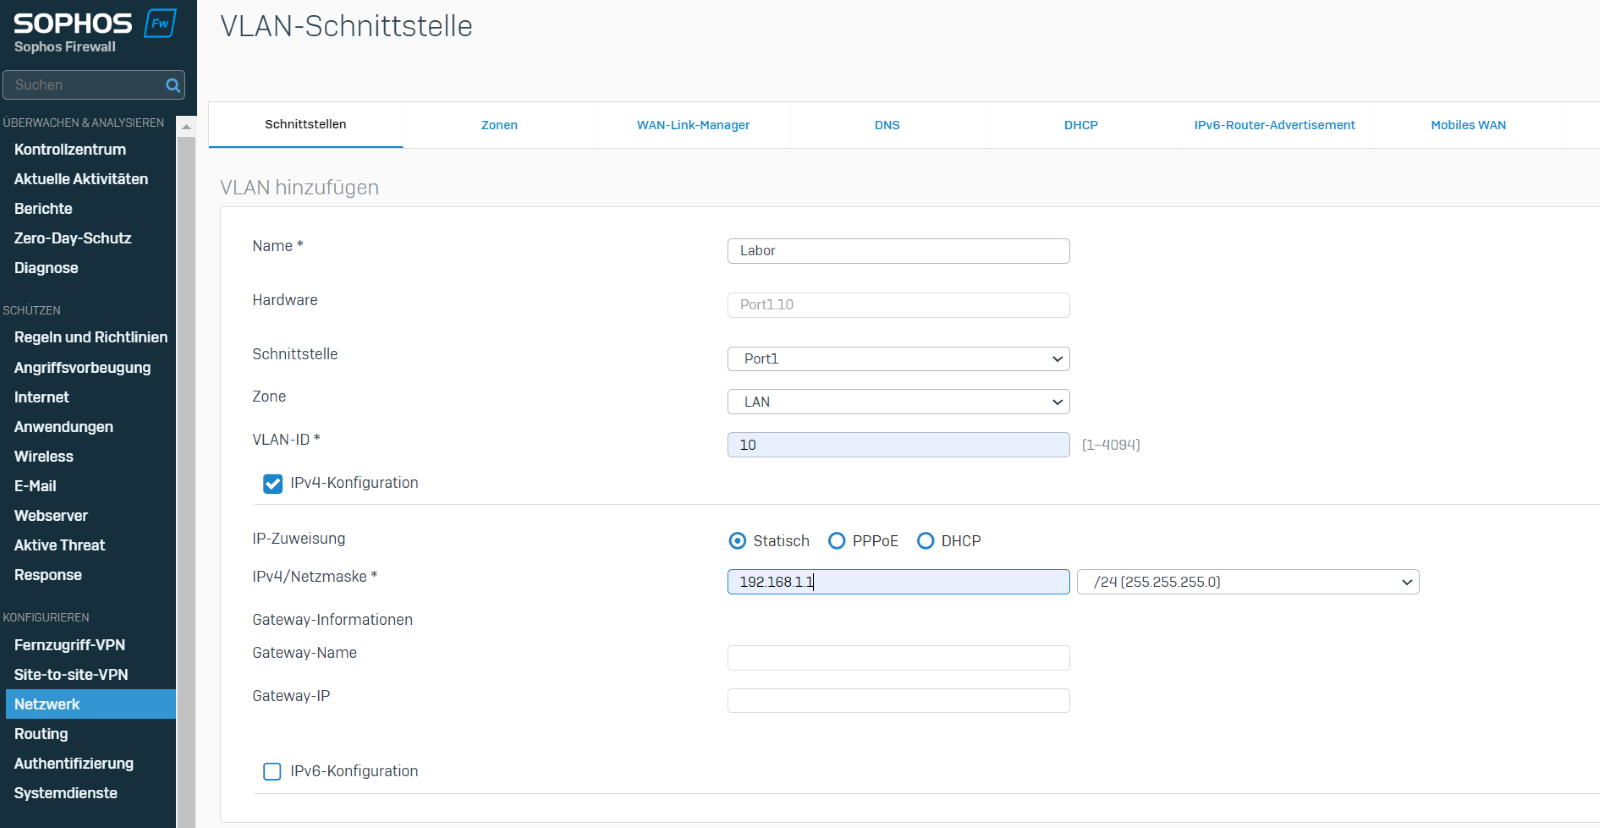Go to the DNS tab
Screen dimensions: 1600x828
pyautogui.click(x=887, y=125)
